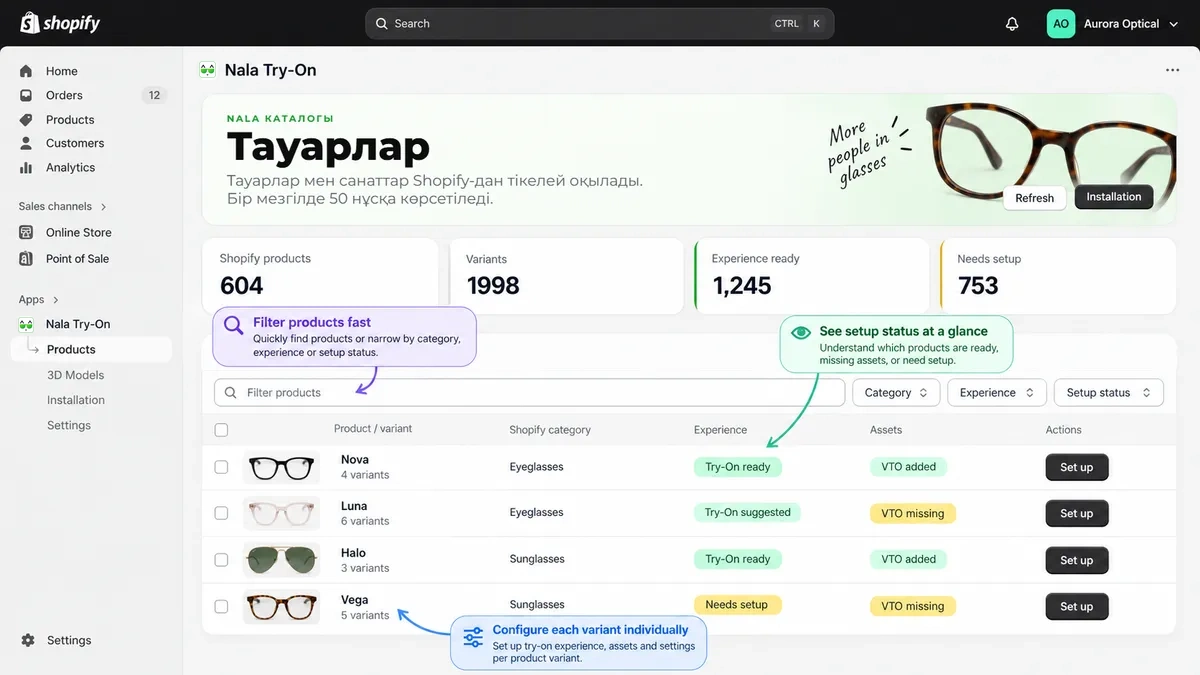Click Set up for Luna
Viewport: 1200px width, 675px height.
pyautogui.click(x=1077, y=513)
